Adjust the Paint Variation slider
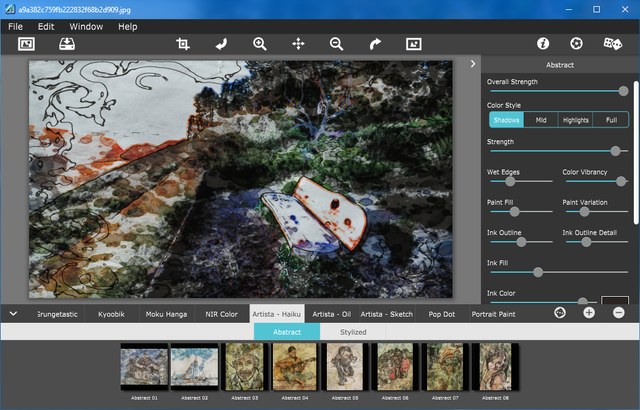 coord(584,212)
